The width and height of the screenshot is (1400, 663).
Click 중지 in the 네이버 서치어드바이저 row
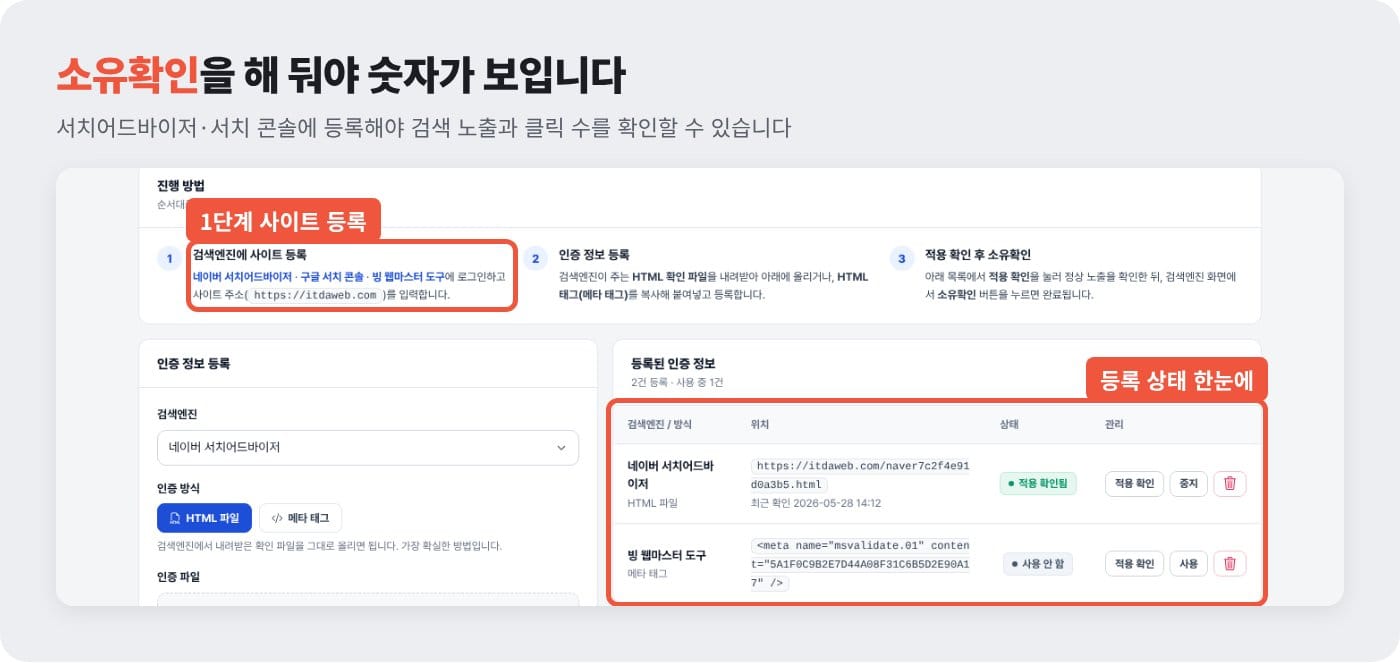coord(1189,484)
